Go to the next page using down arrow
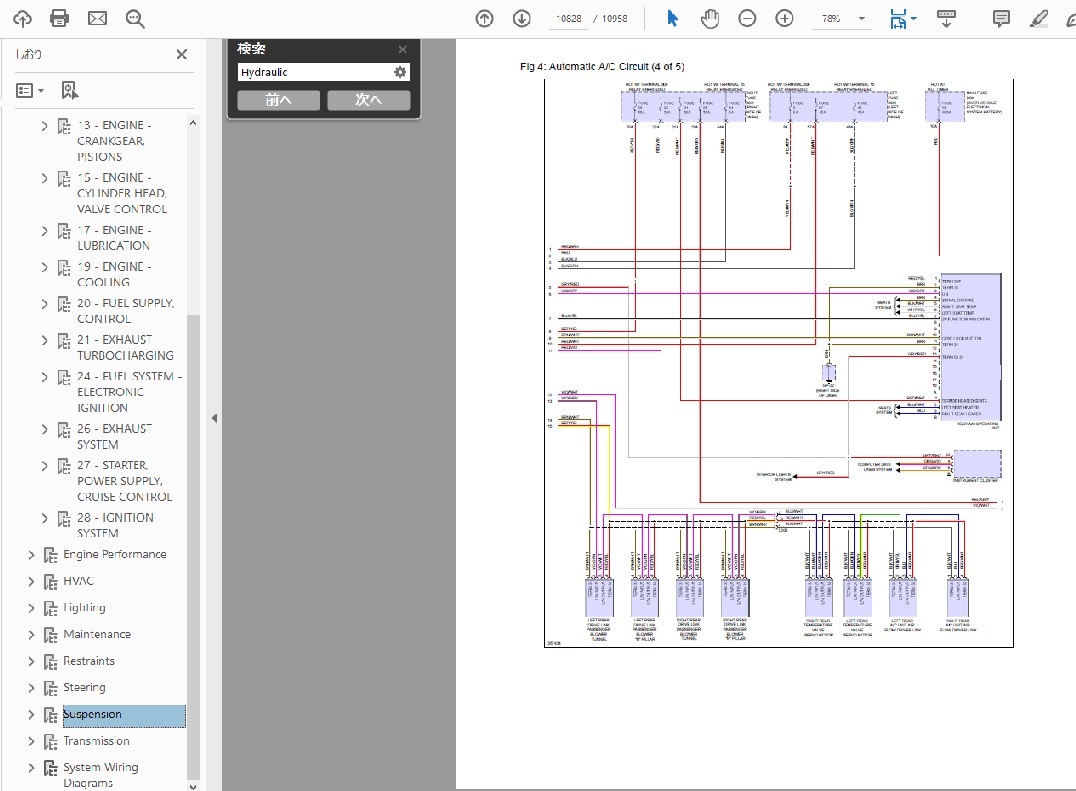This screenshot has width=1076, height=791. point(521,18)
